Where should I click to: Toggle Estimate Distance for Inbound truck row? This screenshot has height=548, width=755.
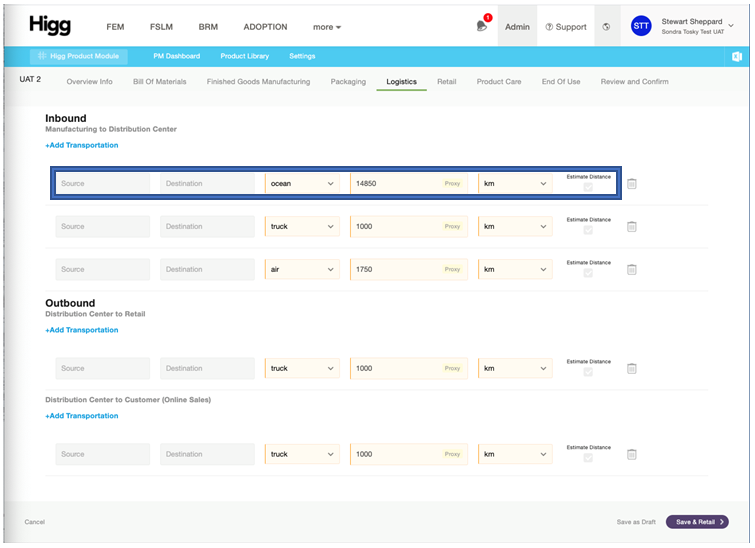pyautogui.click(x=588, y=230)
